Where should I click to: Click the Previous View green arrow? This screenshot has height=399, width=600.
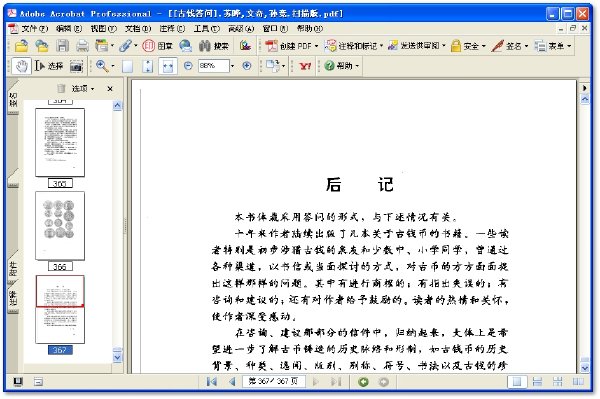pos(363,382)
